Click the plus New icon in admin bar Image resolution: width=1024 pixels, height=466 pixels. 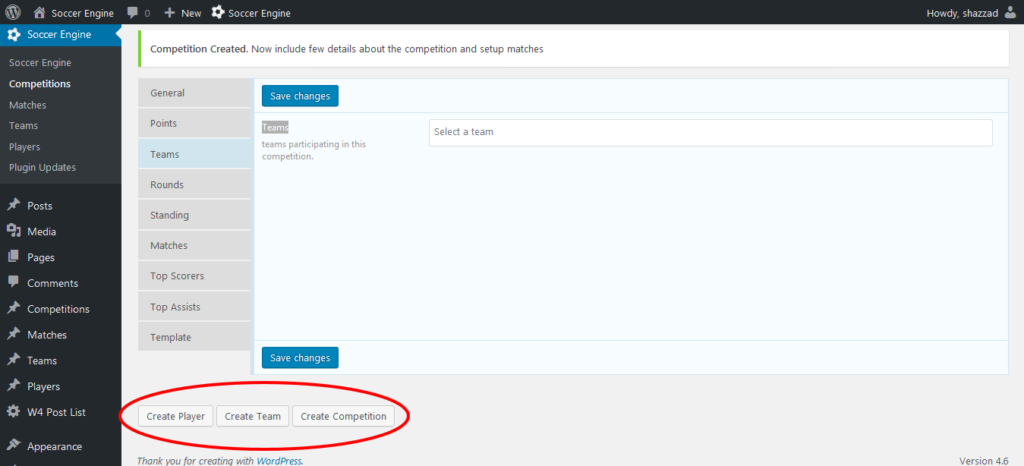170,14
